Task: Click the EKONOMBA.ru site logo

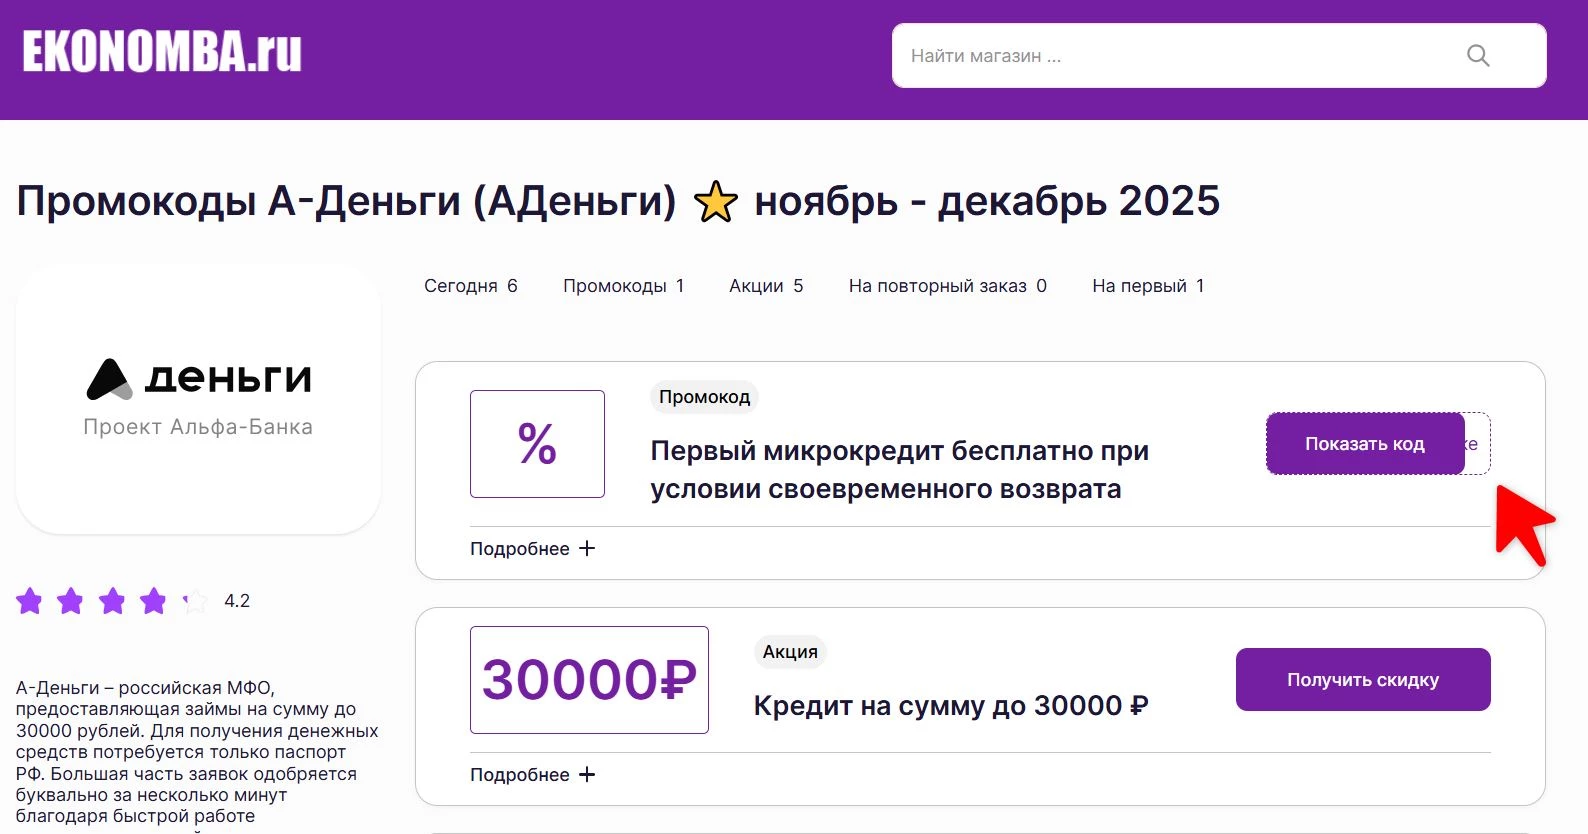Action: click(x=162, y=52)
